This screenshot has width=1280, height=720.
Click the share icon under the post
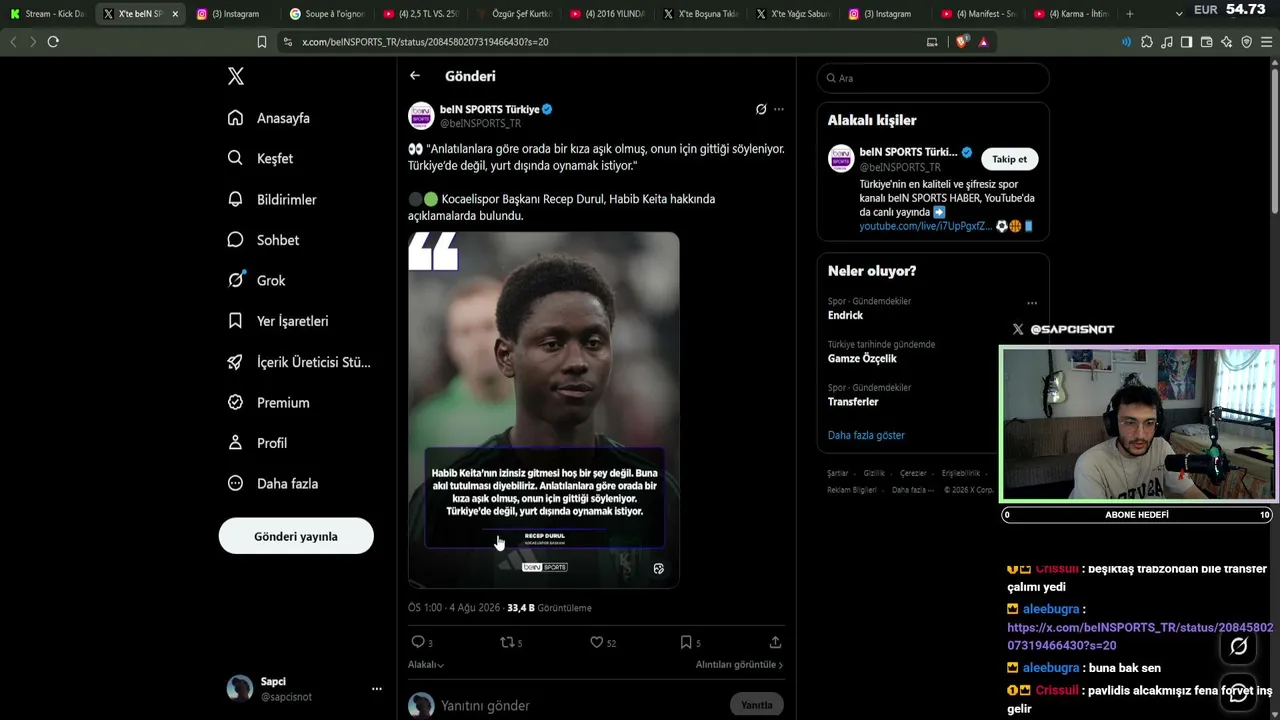pos(775,642)
